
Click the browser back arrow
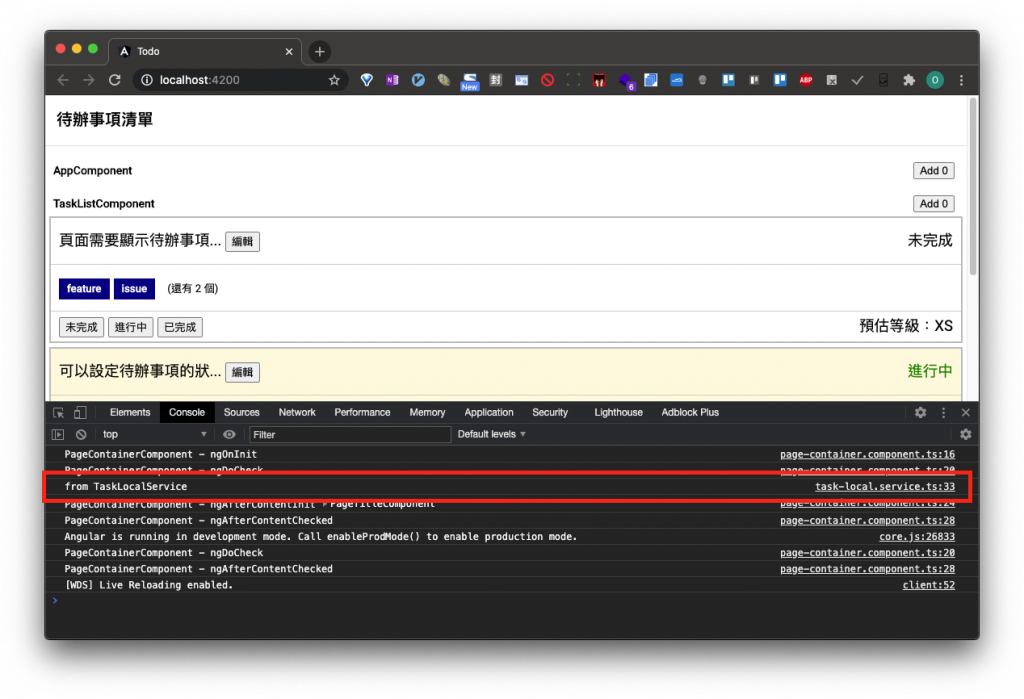click(63, 80)
